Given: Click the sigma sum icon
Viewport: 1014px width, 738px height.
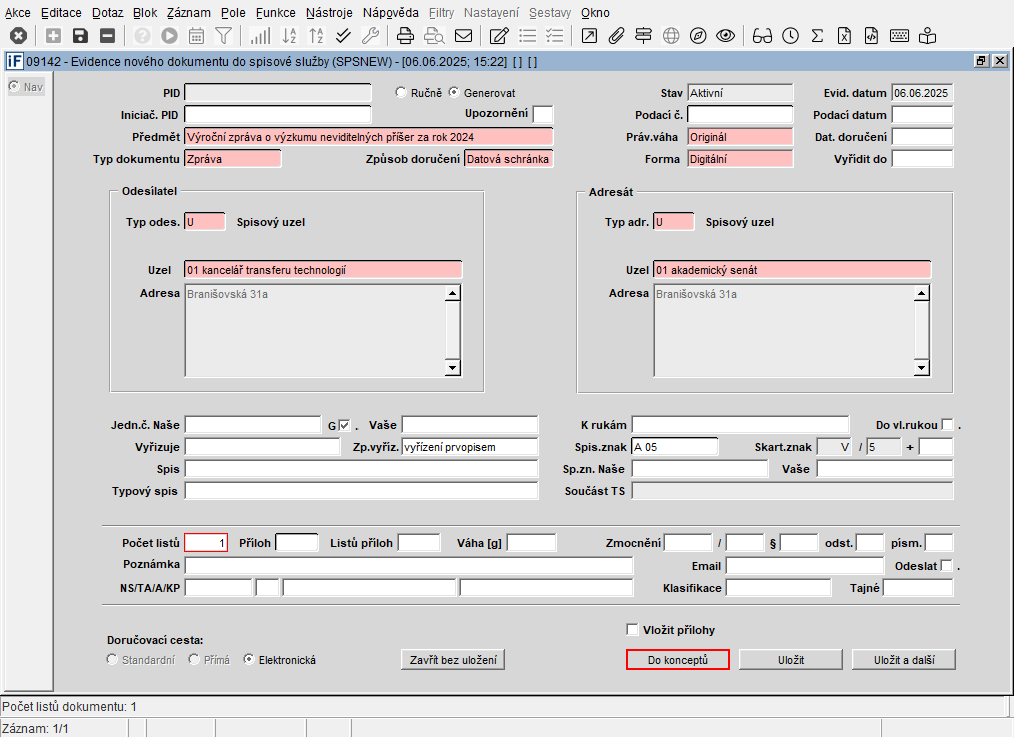Looking at the screenshot, I should click(x=817, y=36).
